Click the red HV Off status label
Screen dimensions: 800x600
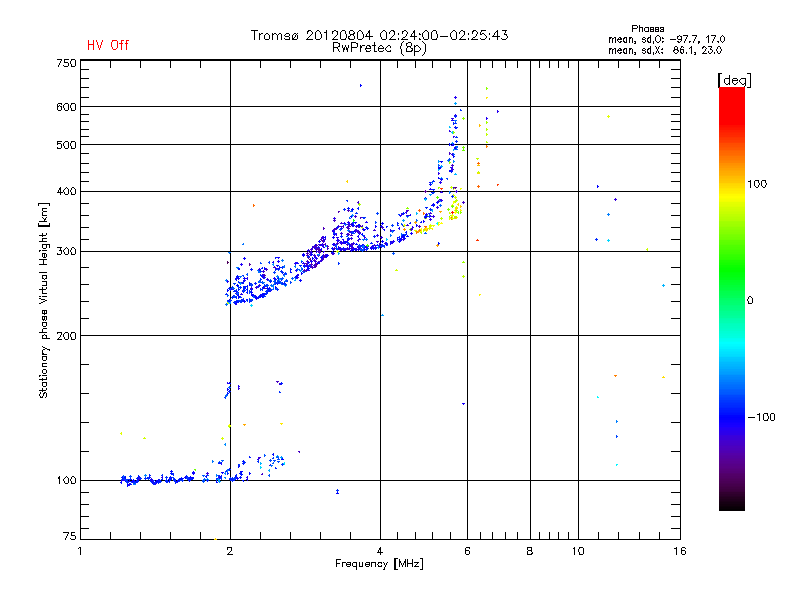tap(108, 45)
